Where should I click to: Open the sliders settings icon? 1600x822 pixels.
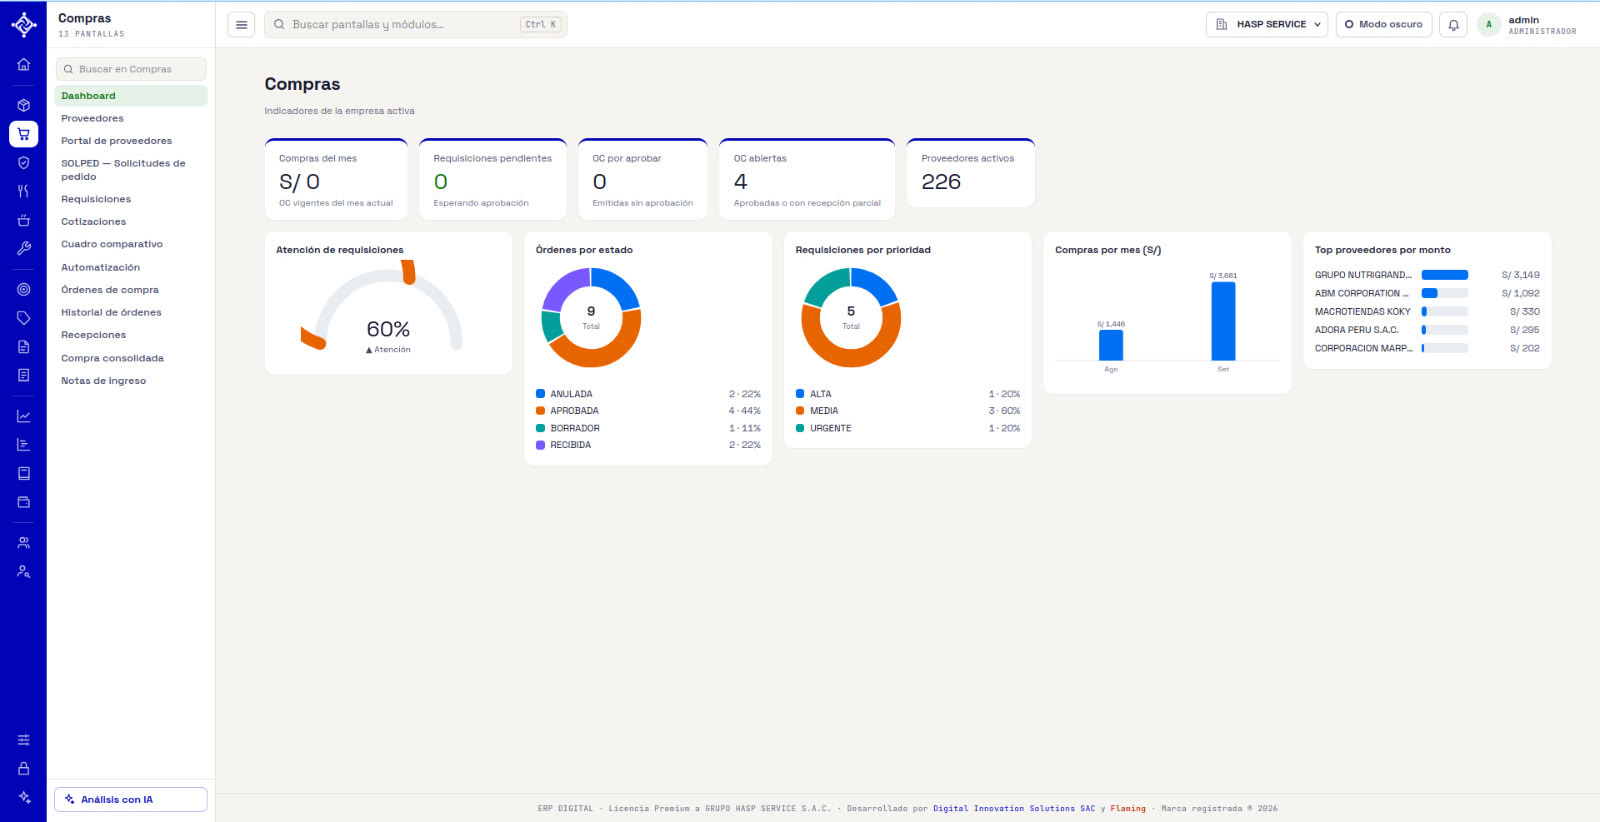click(x=23, y=740)
